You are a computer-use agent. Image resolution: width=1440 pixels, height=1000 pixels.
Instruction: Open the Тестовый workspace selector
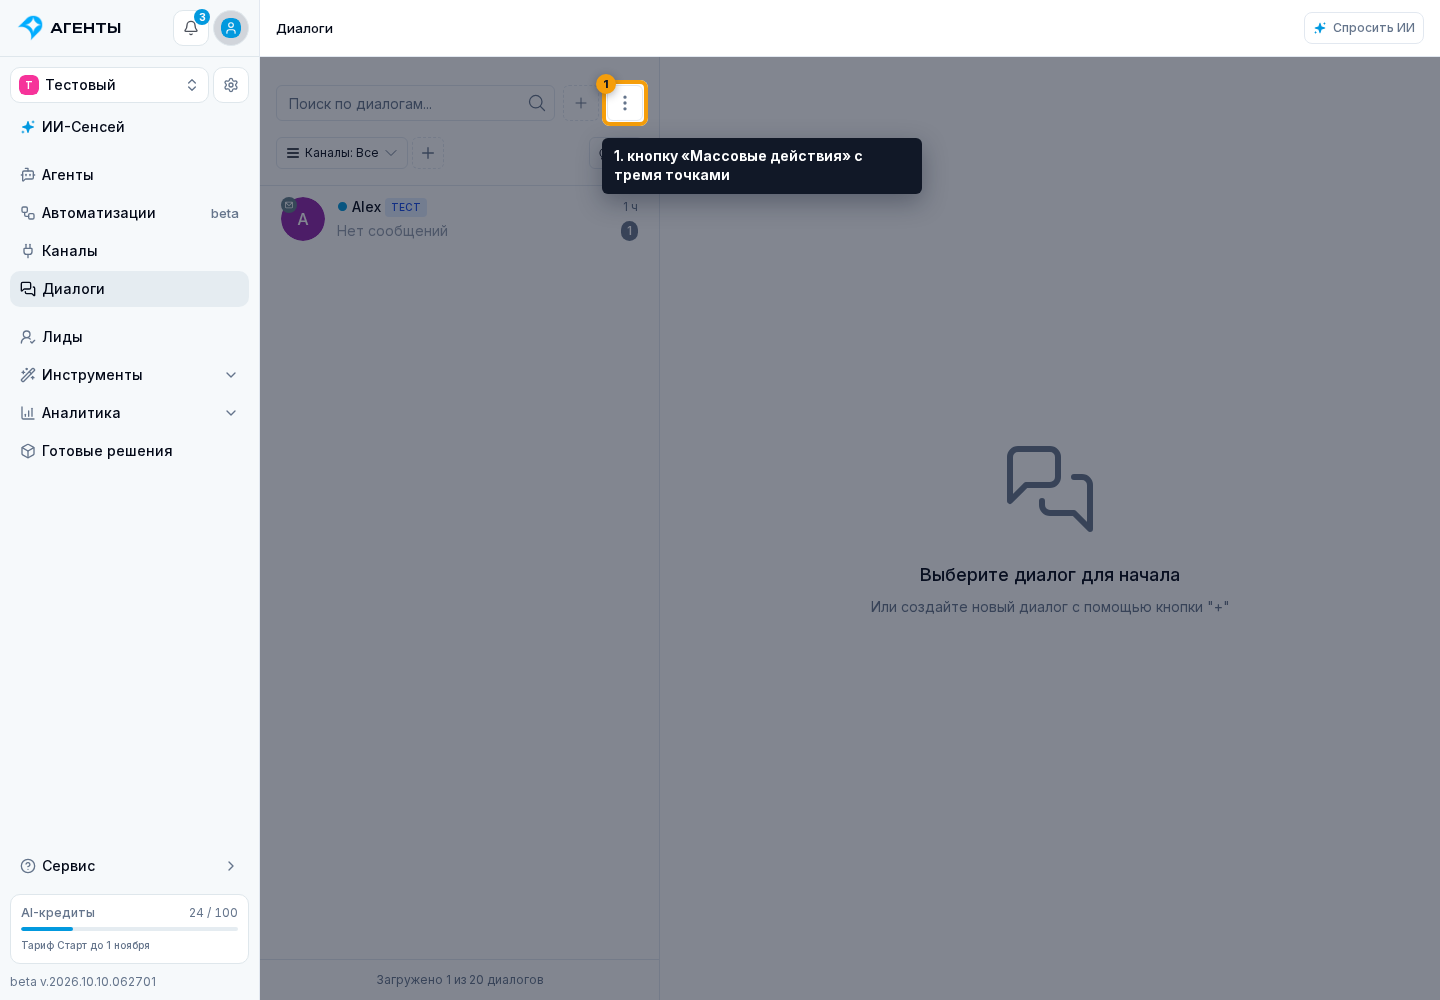pos(109,85)
